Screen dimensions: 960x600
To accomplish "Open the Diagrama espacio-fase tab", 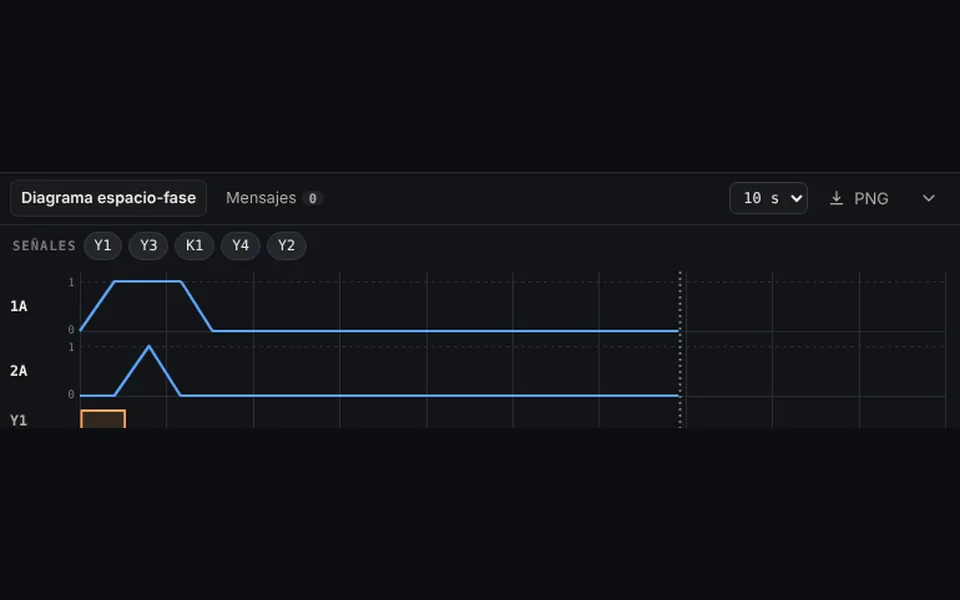I will point(108,198).
